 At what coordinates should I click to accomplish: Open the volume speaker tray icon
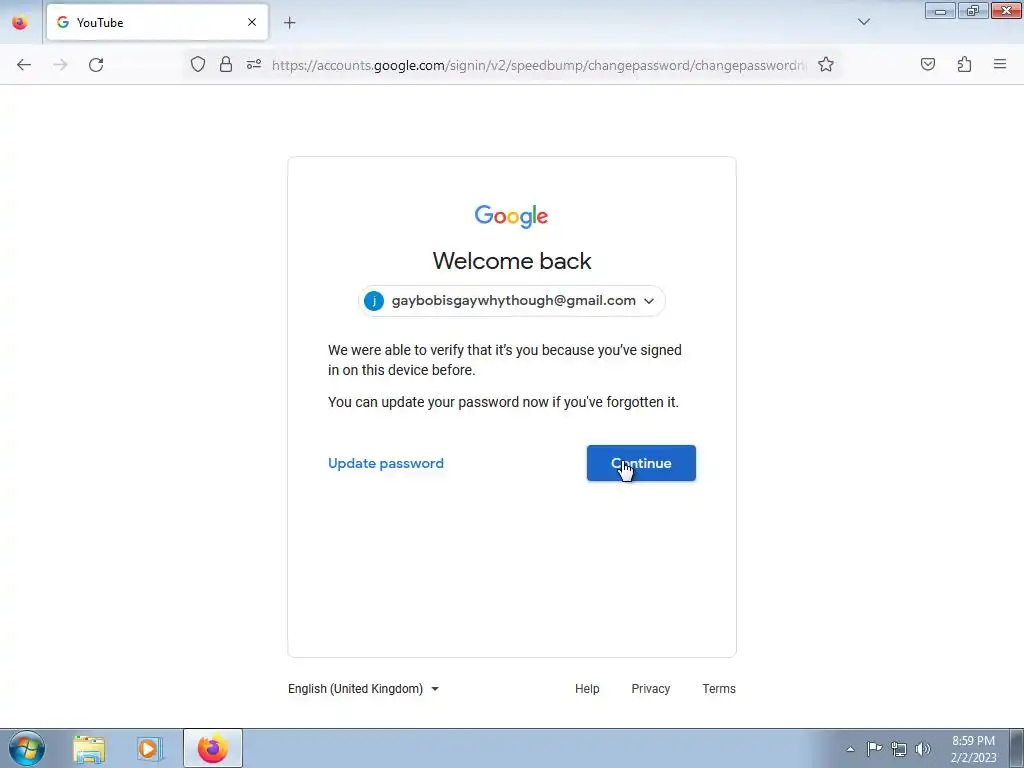(x=923, y=749)
